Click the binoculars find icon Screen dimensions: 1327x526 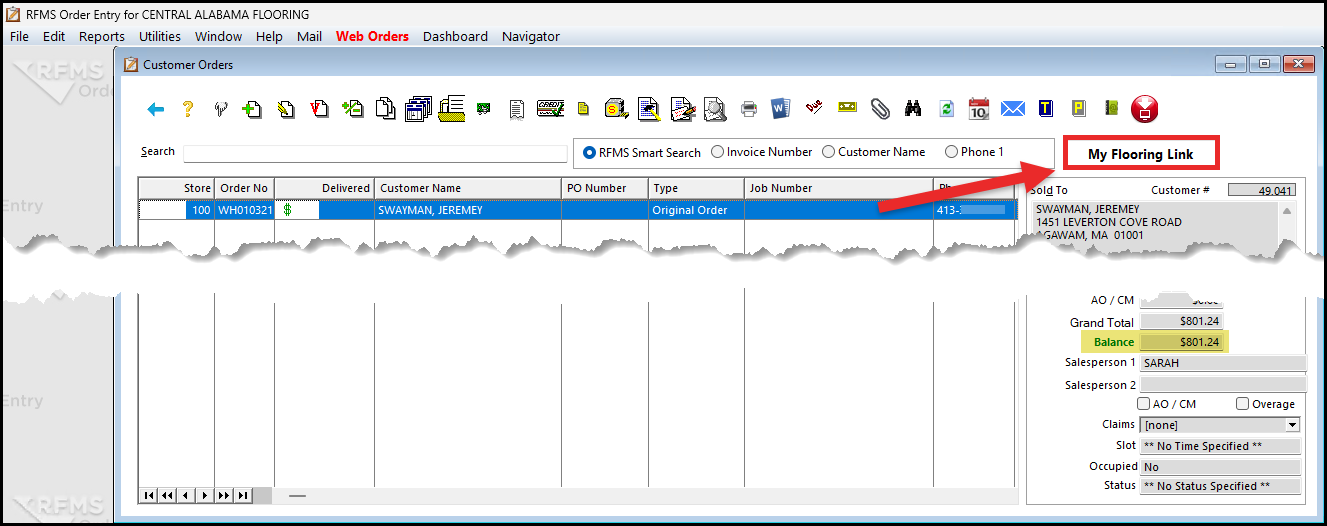pyautogui.click(x=913, y=109)
